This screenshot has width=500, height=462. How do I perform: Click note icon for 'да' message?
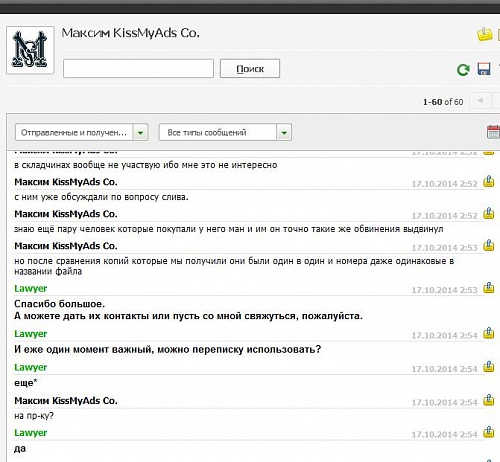coord(489,432)
